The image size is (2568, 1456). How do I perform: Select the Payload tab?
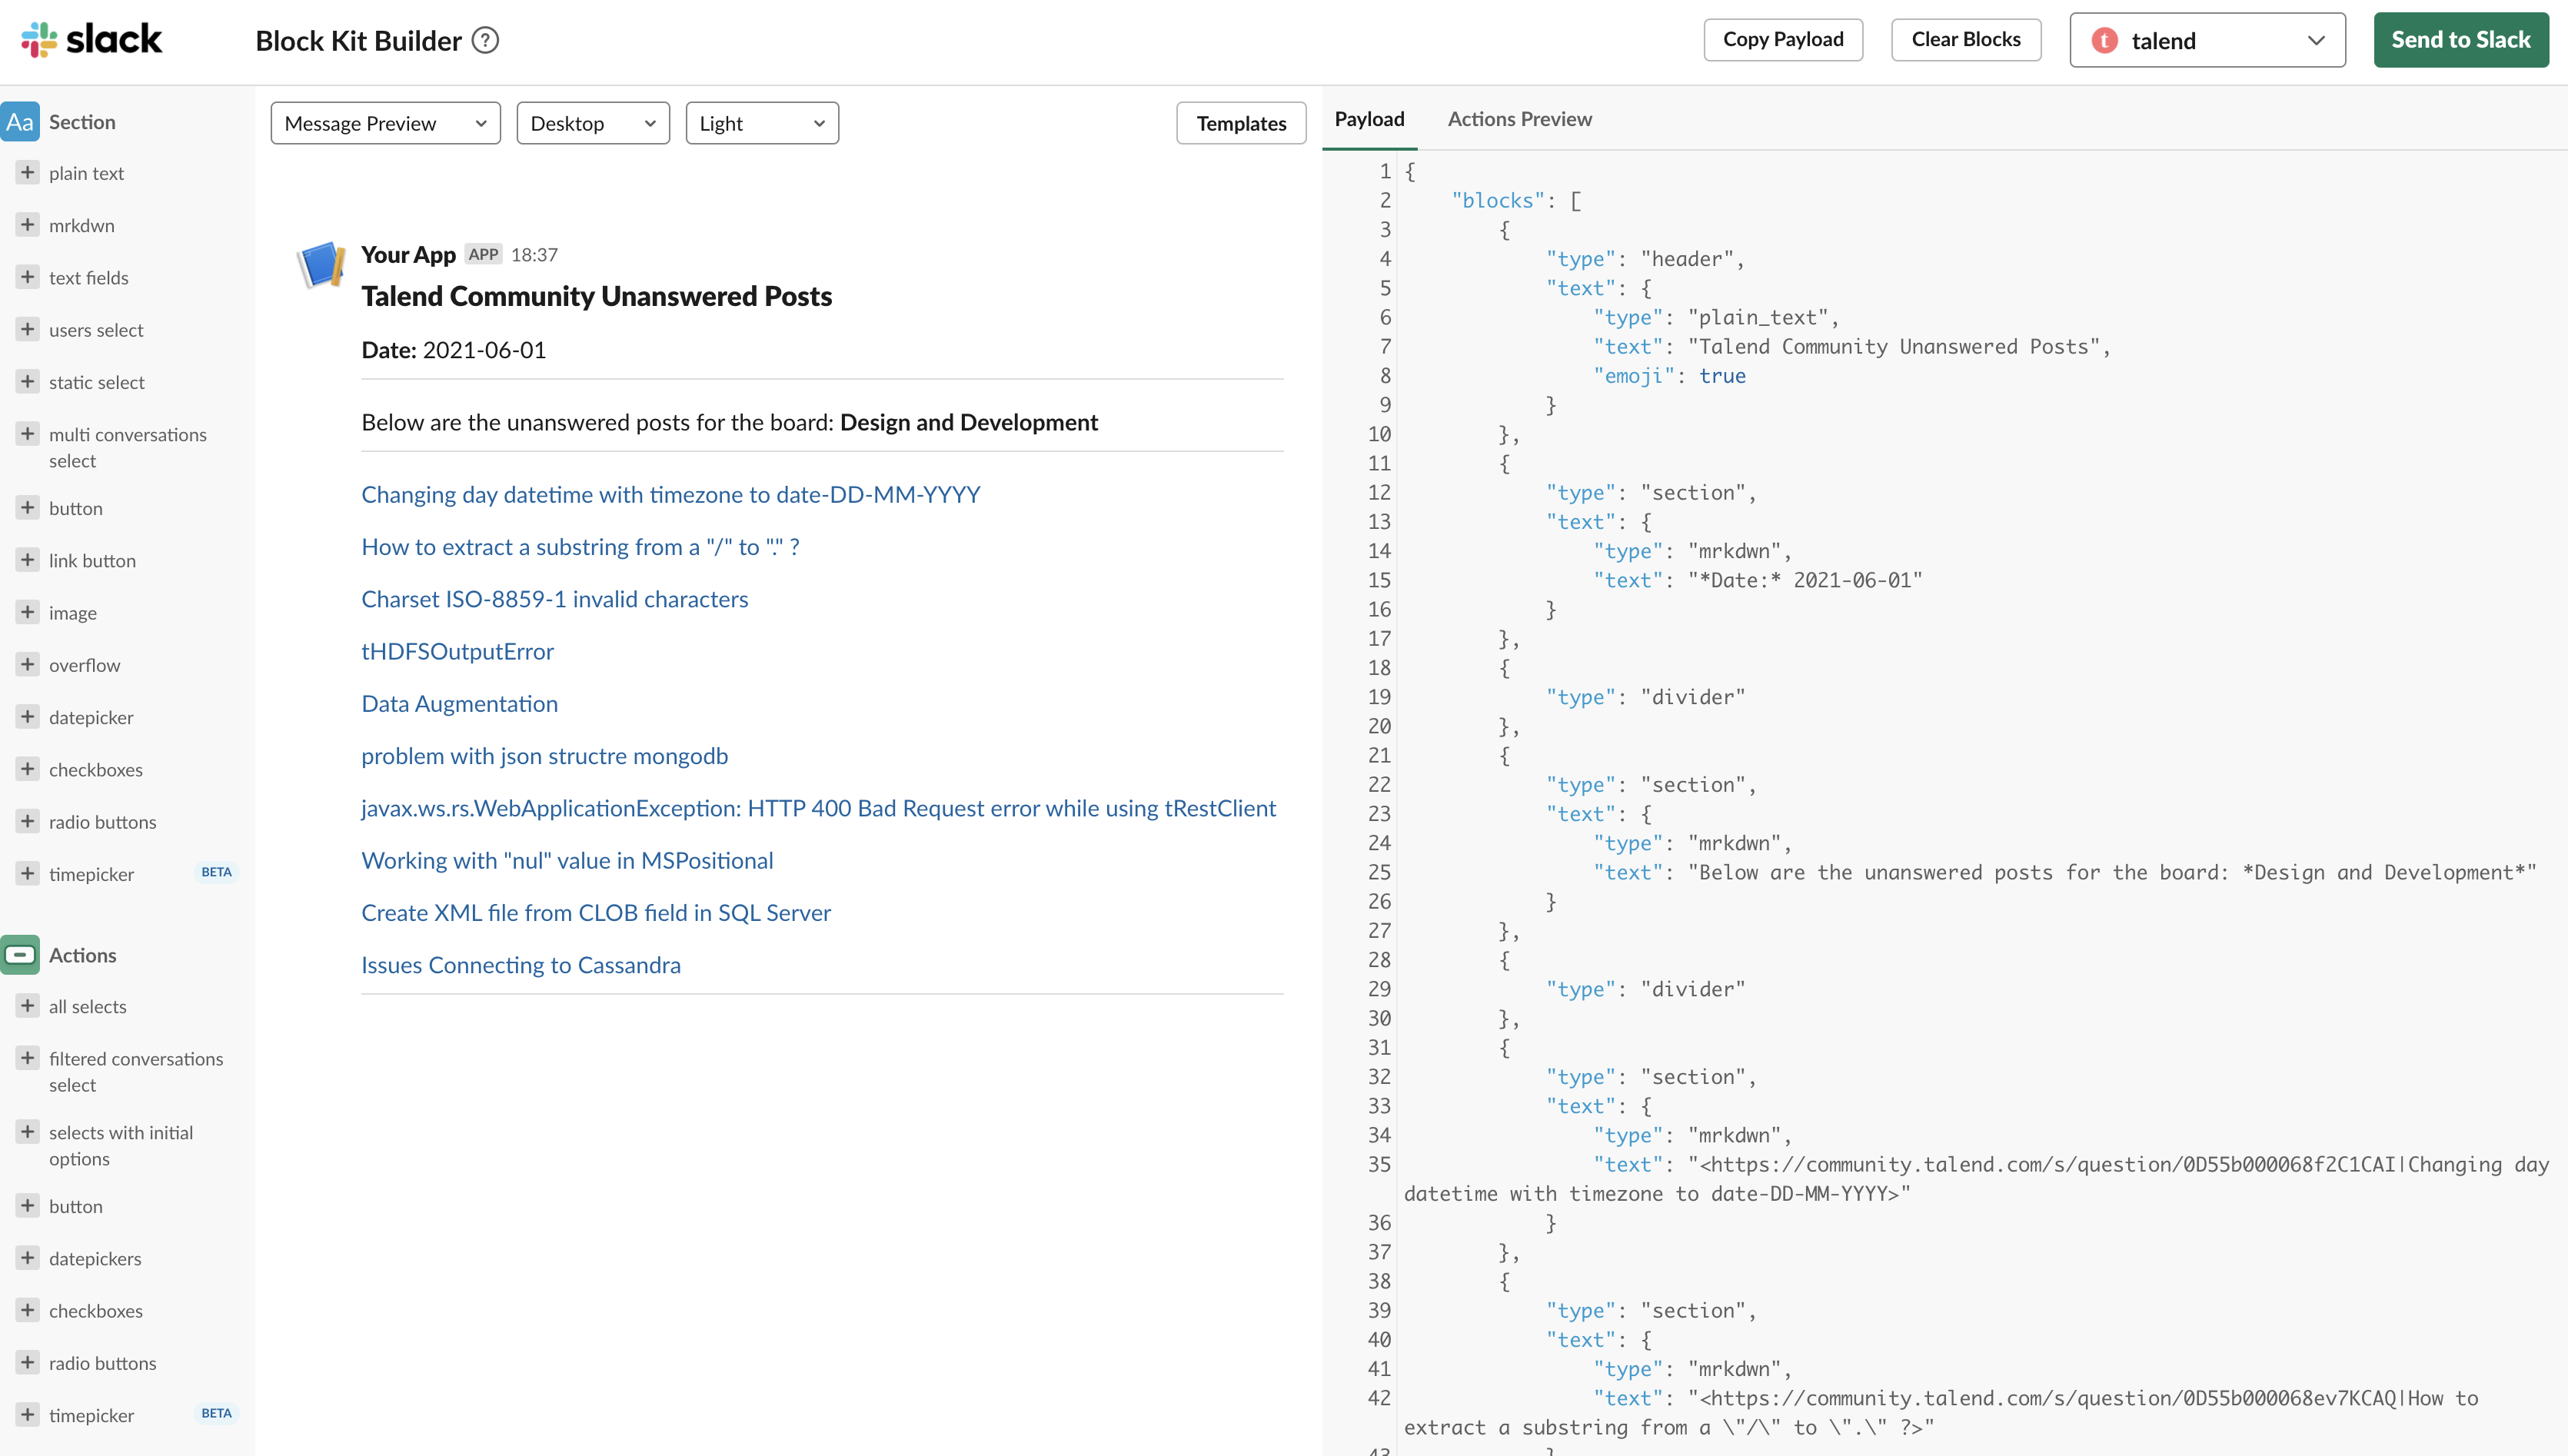pyautogui.click(x=1368, y=118)
